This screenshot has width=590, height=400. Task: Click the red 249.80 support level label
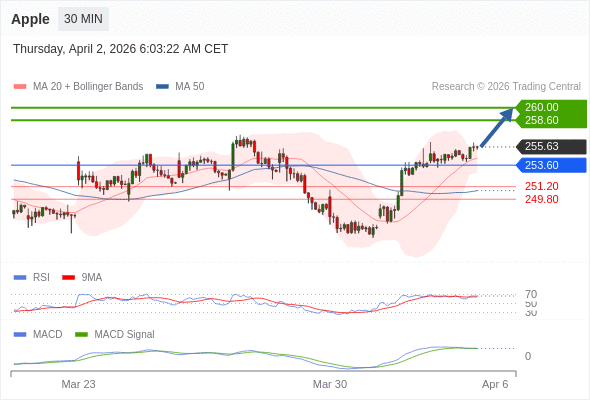(x=541, y=199)
